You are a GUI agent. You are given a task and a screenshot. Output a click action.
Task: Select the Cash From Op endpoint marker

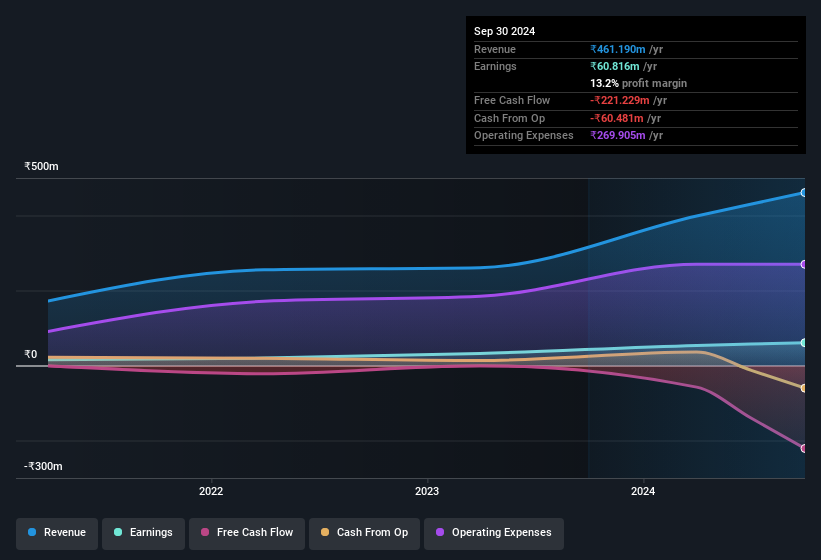(x=804, y=388)
